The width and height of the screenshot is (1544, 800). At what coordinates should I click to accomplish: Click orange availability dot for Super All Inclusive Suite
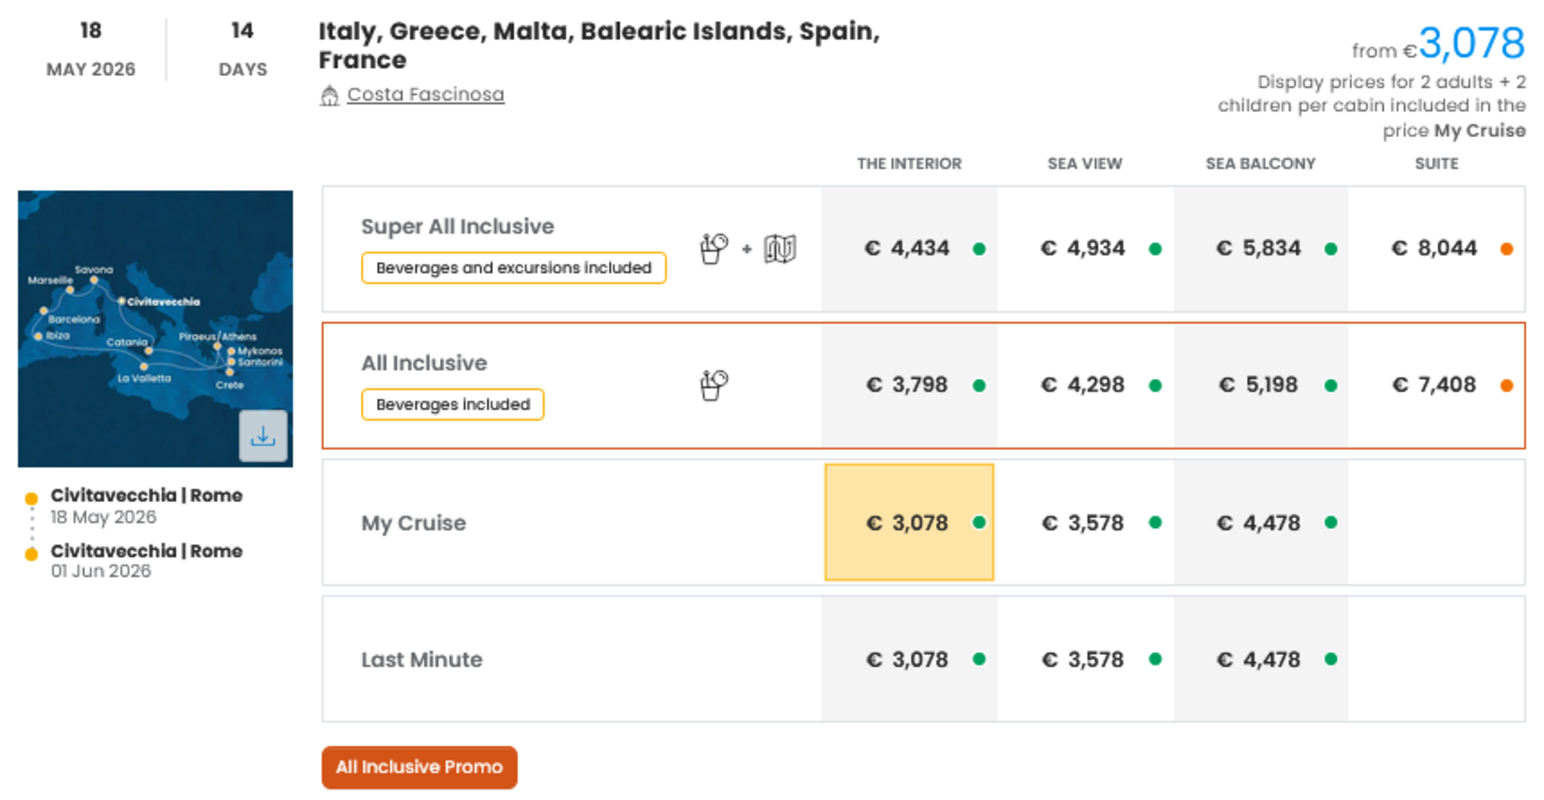click(1506, 249)
